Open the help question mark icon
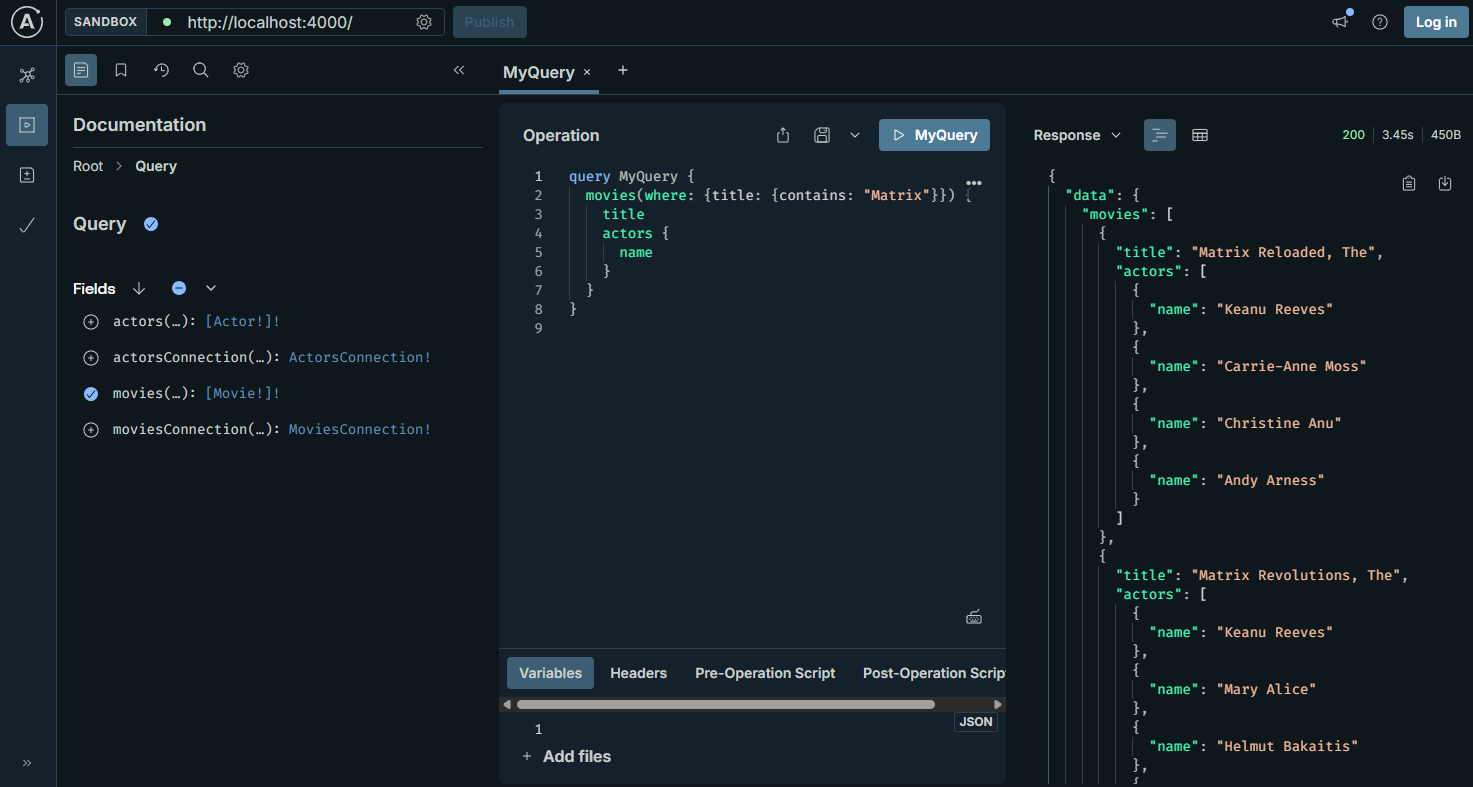 pyautogui.click(x=1380, y=22)
